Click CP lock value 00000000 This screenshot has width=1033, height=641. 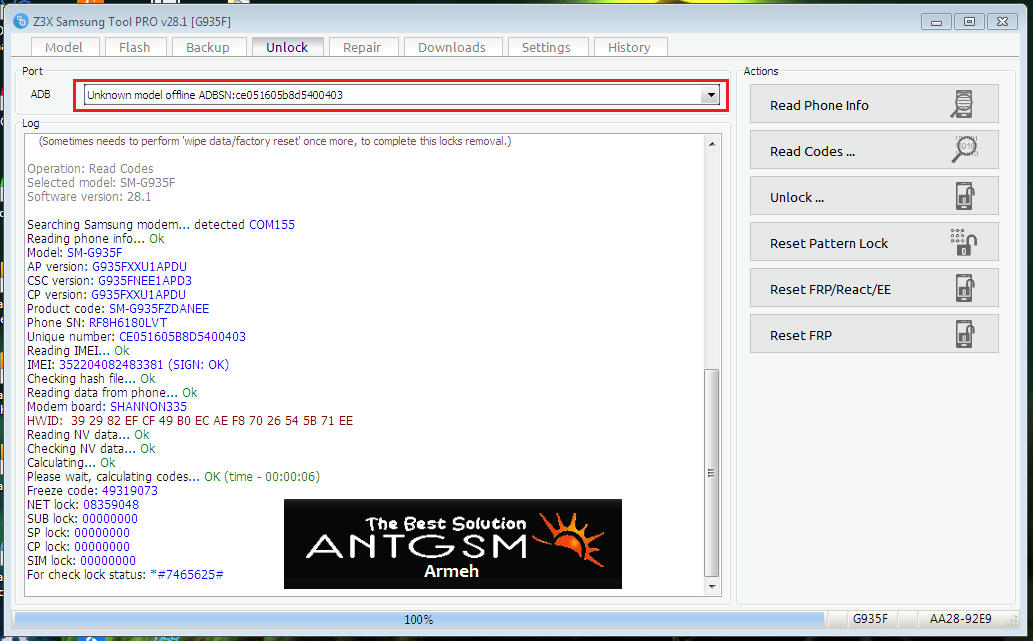tap(102, 547)
